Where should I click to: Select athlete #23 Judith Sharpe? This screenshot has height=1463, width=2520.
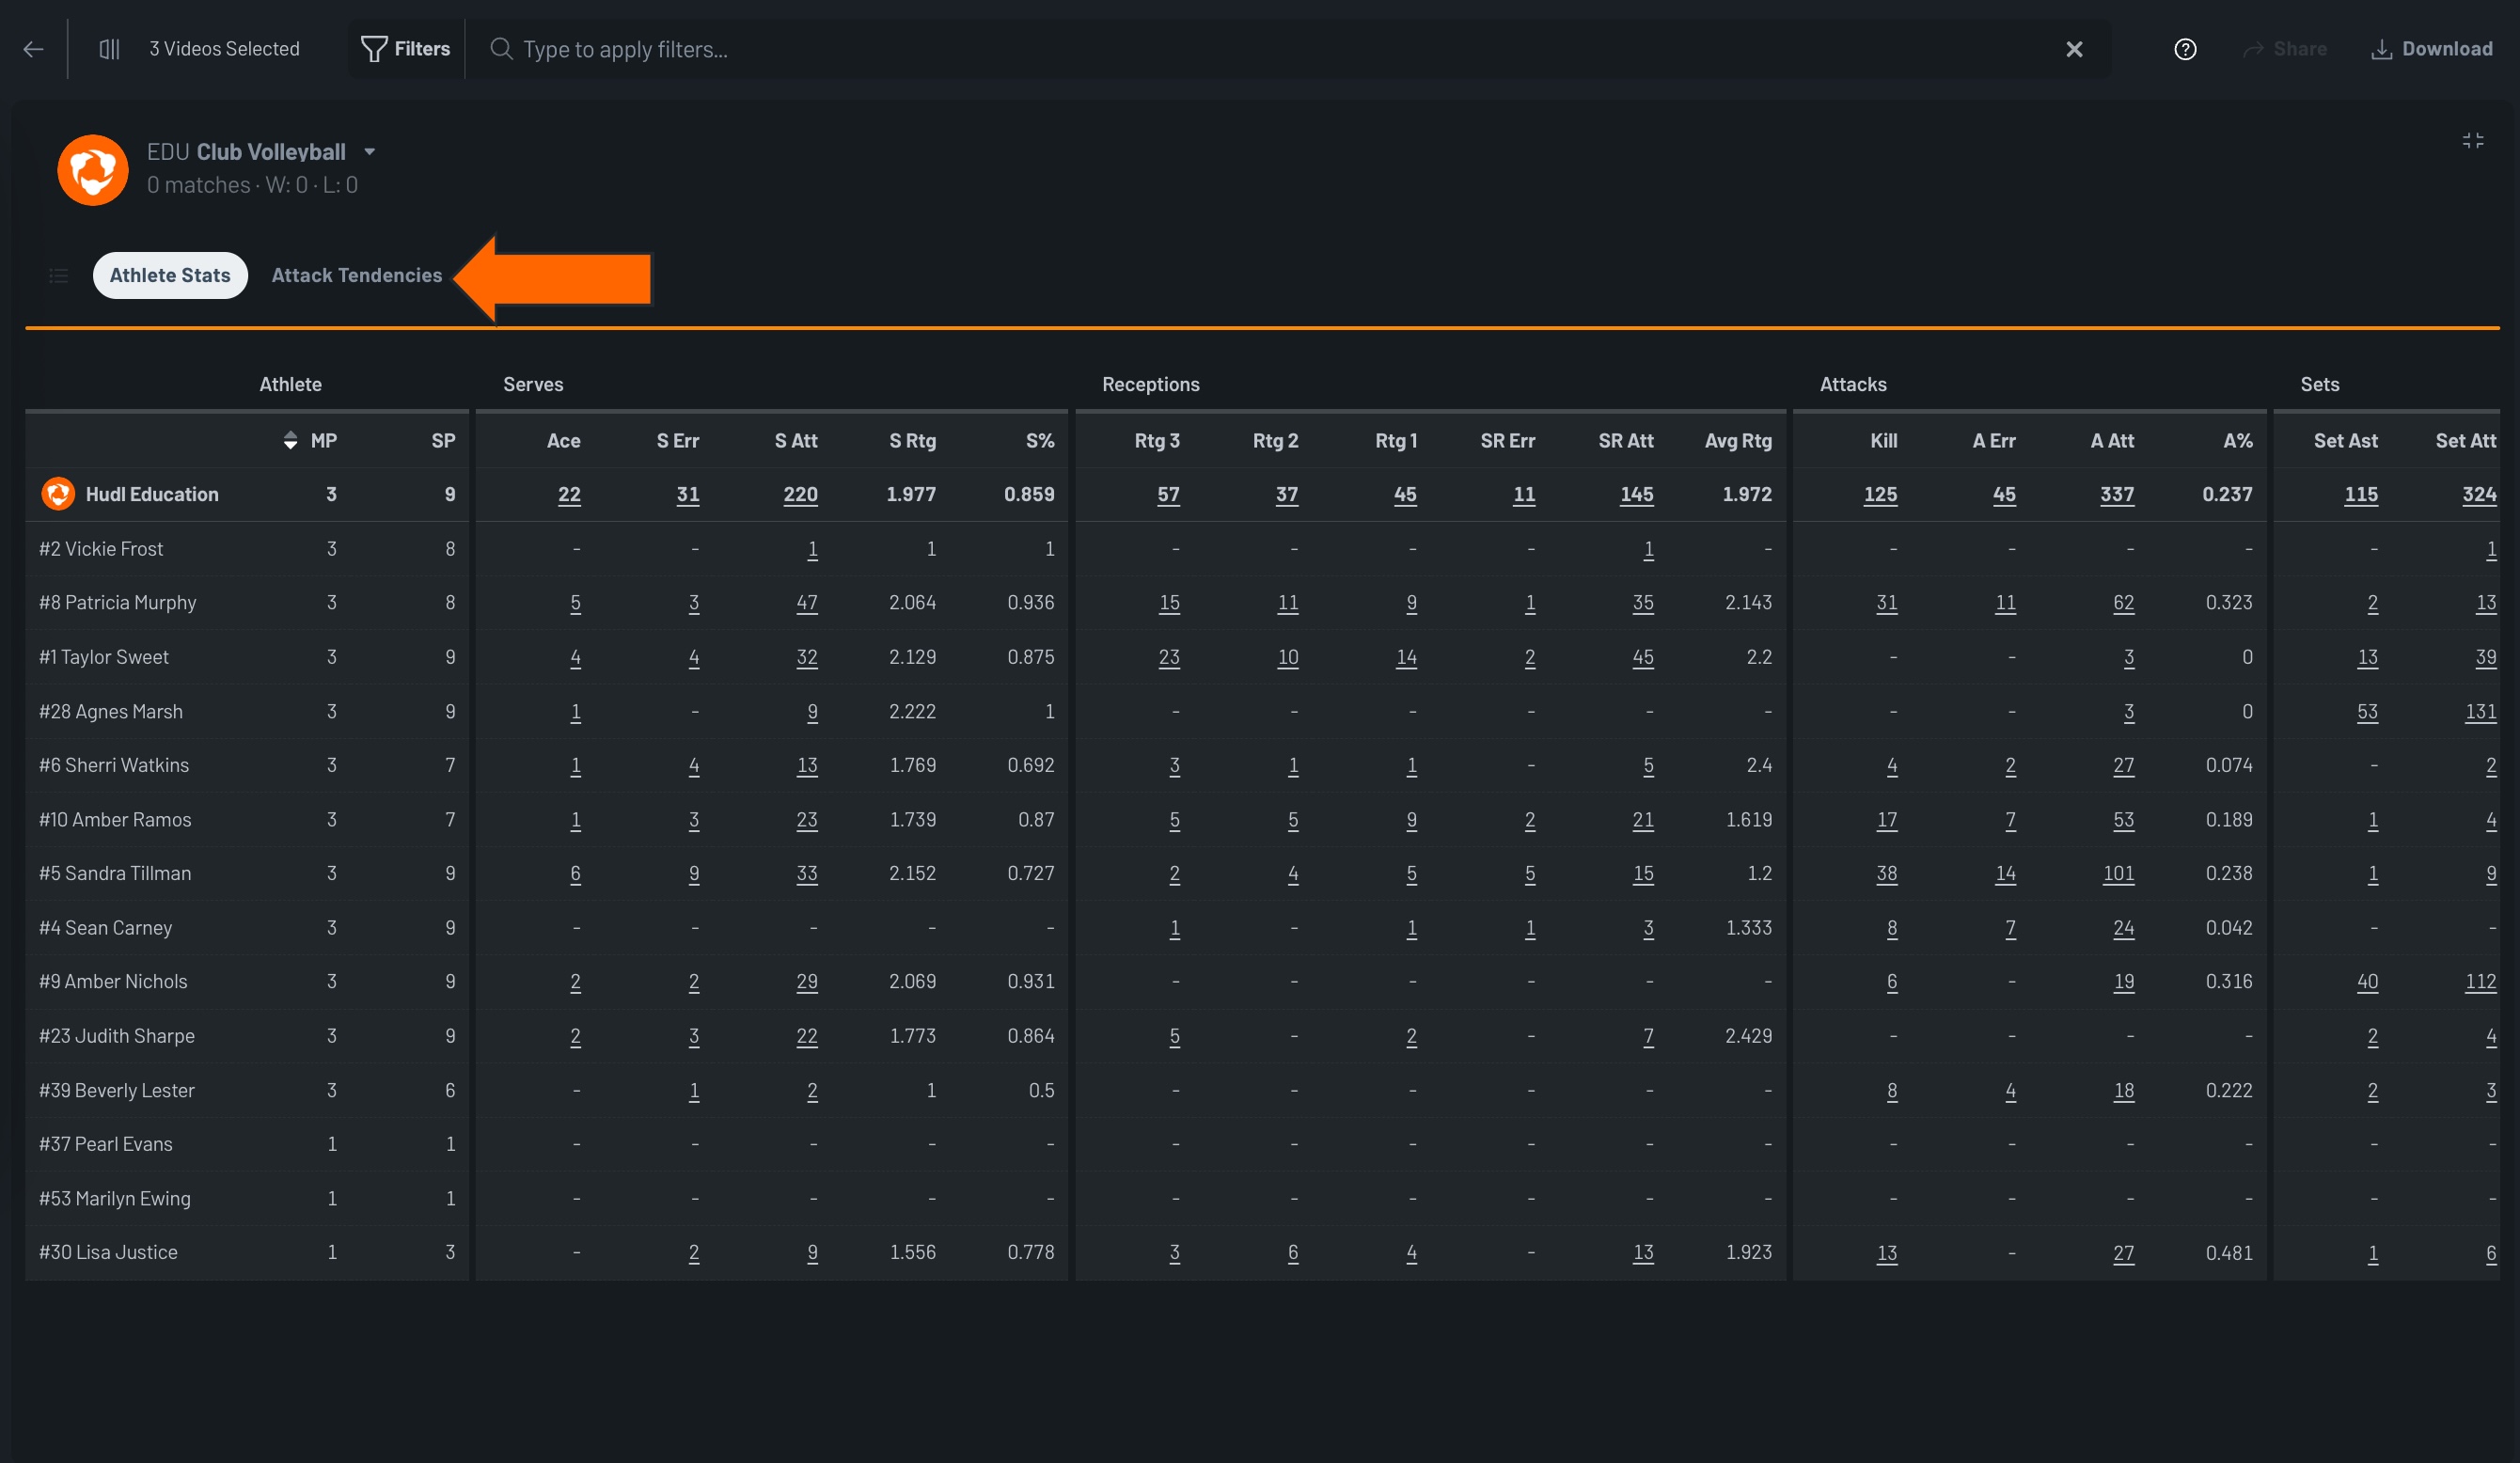117,1036
